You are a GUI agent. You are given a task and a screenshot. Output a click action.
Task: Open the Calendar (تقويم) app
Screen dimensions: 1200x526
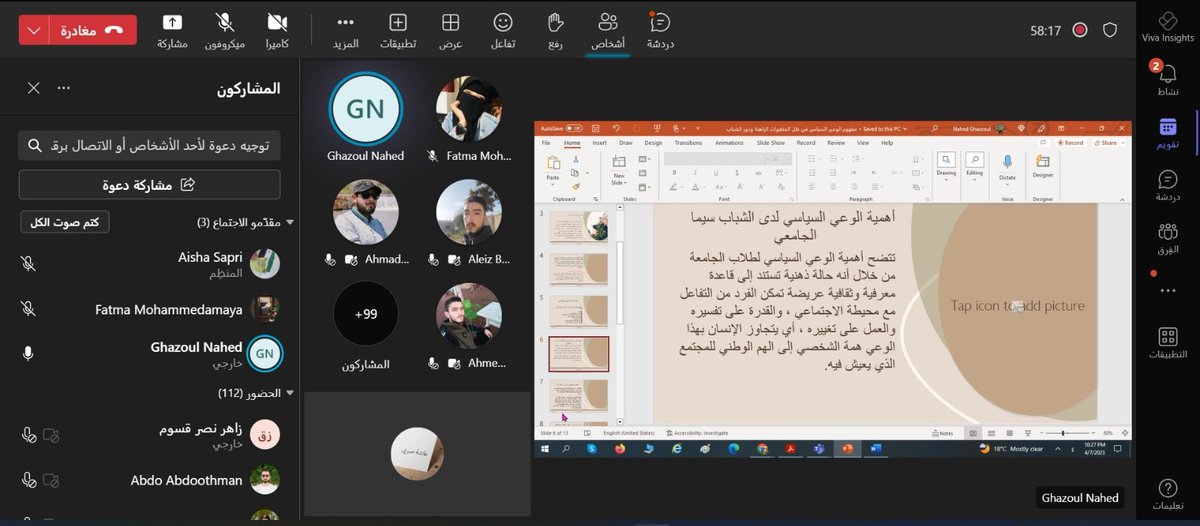(x=1168, y=133)
